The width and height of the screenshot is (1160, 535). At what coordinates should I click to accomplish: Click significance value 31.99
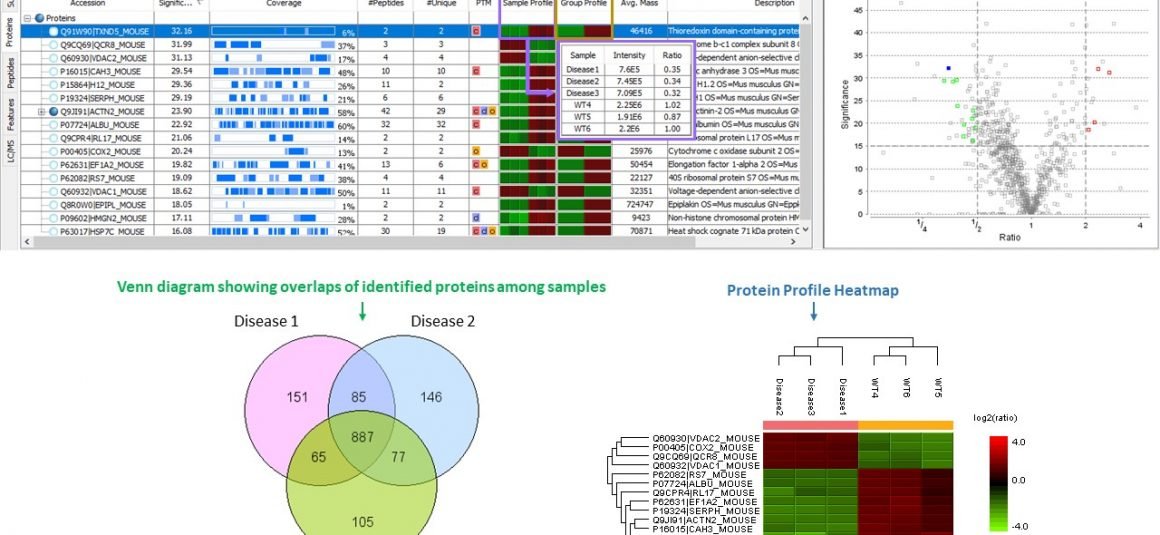click(181, 45)
